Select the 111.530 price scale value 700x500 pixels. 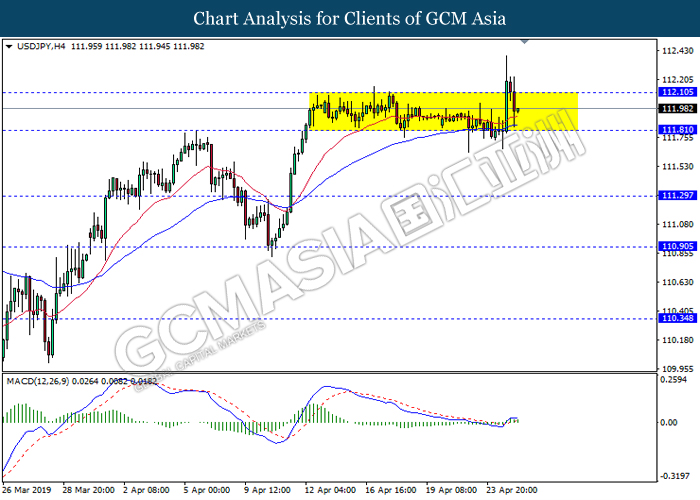pyautogui.click(x=678, y=167)
